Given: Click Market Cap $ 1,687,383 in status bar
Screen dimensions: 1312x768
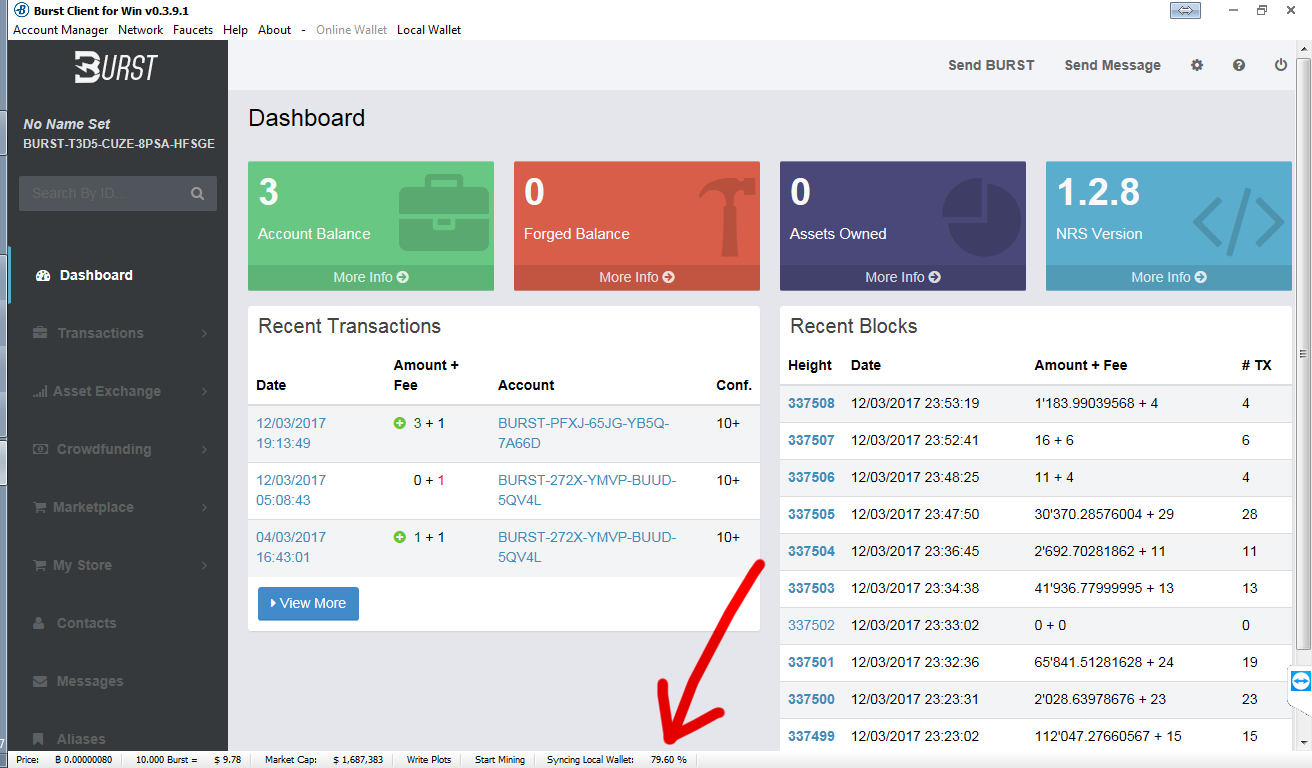Looking at the screenshot, I should [324, 760].
